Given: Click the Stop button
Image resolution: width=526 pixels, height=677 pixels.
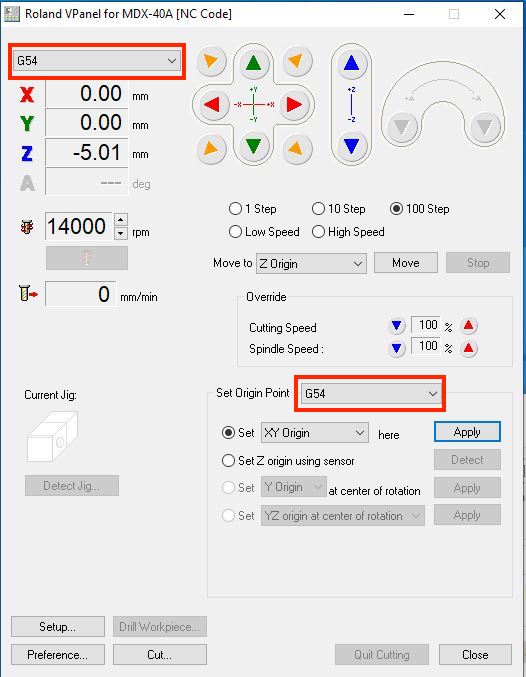Looking at the screenshot, I should click(x=478, y=263).
